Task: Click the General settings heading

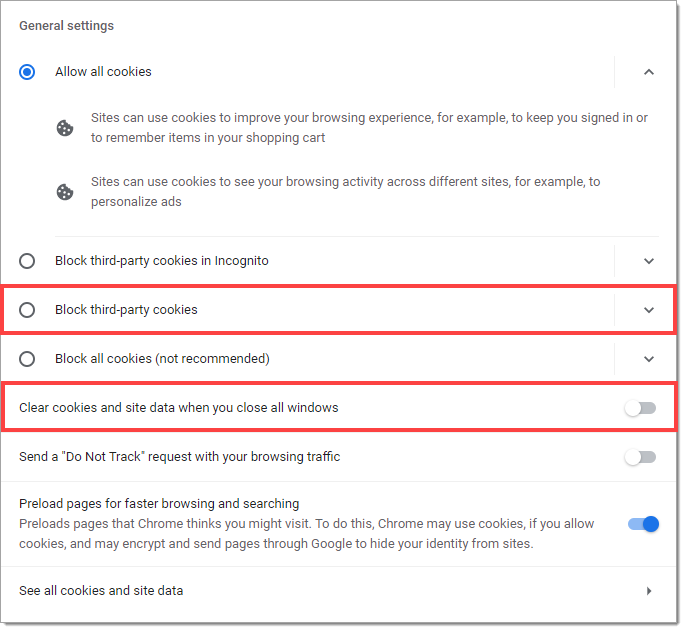Action: point(66,26)
